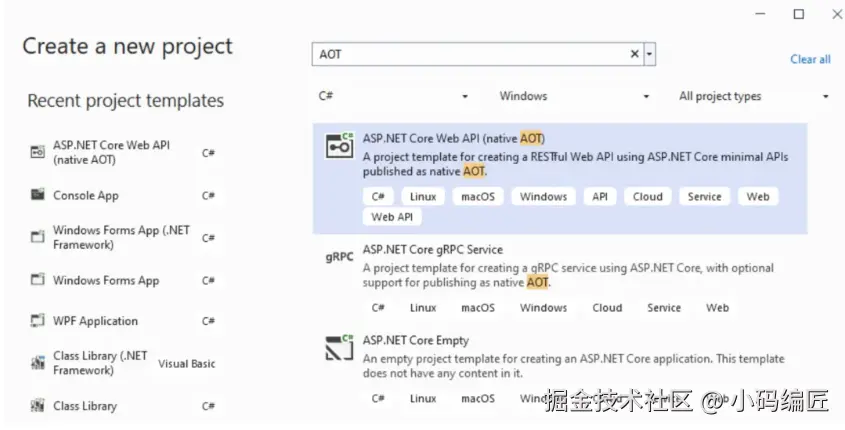This screenshot has height=430, width=845.
Task: Click the Clear all link
Action: click(x=810, y=59)
